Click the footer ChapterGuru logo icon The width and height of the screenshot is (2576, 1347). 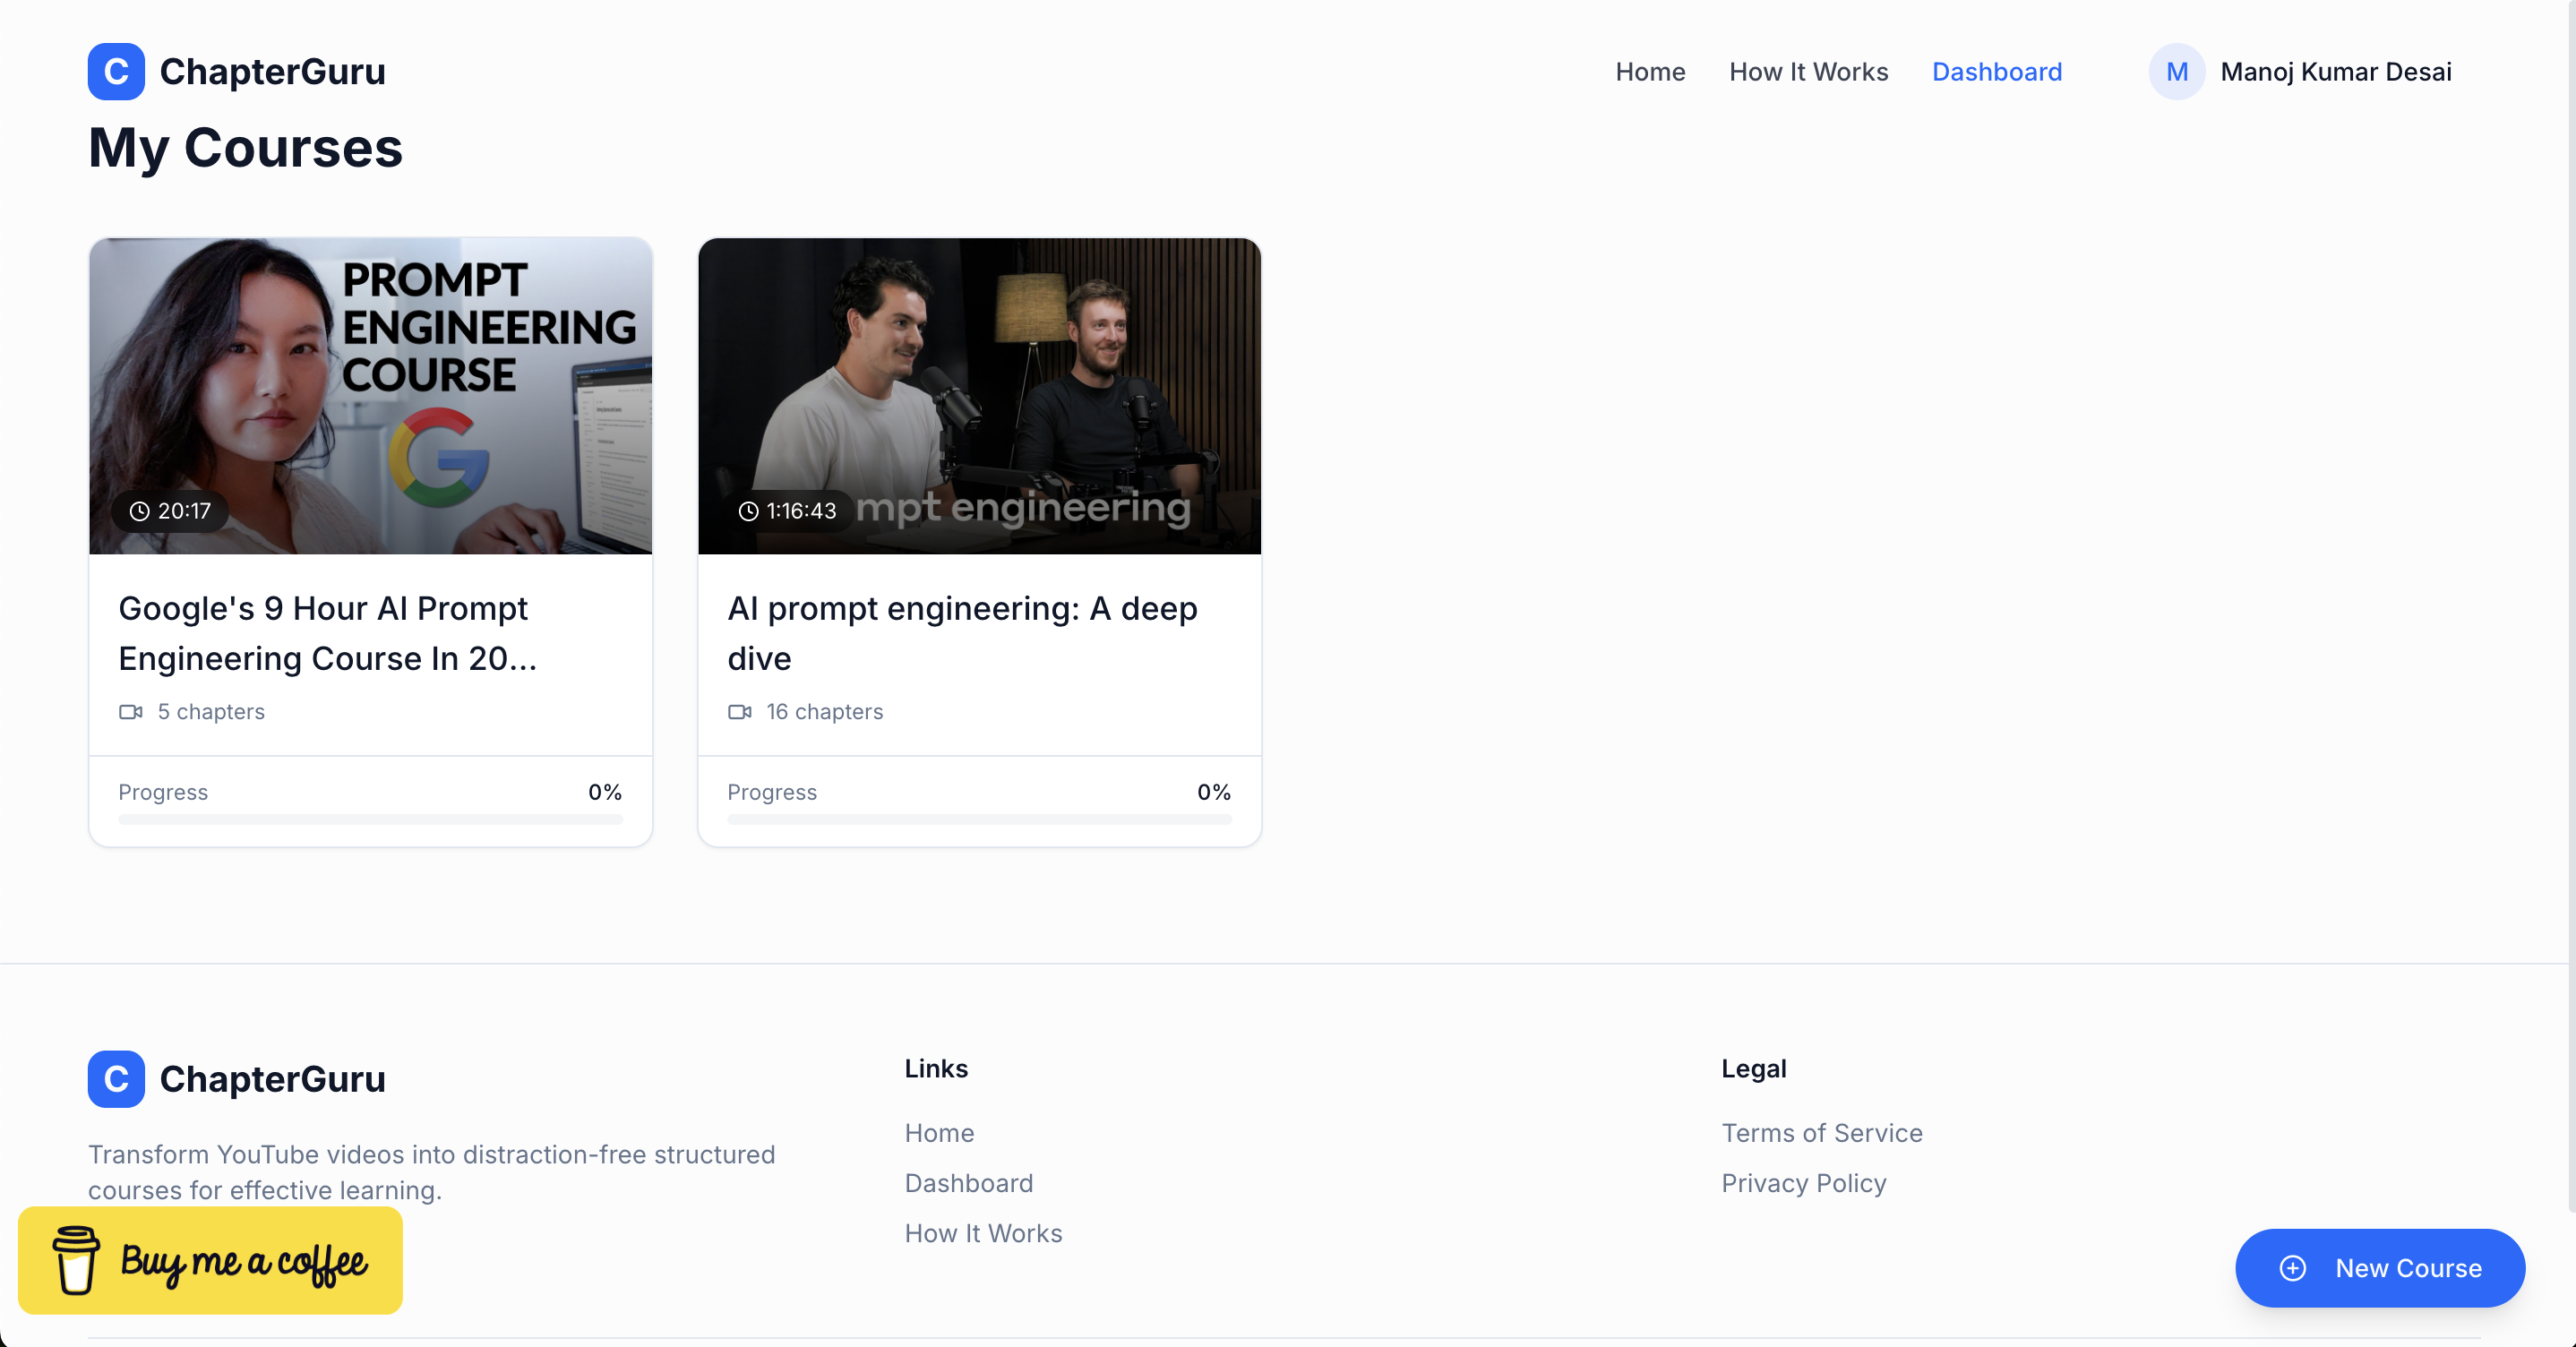116,1079
